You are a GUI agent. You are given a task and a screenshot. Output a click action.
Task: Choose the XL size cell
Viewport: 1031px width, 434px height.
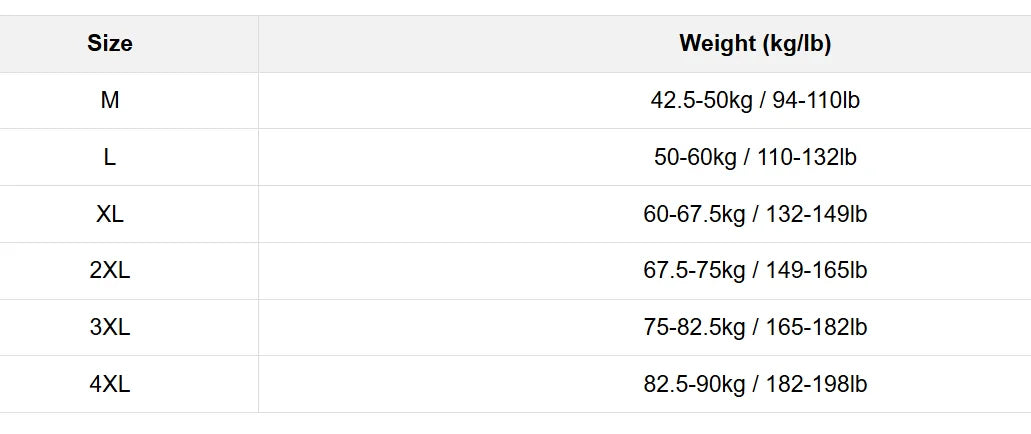point(110,214)
